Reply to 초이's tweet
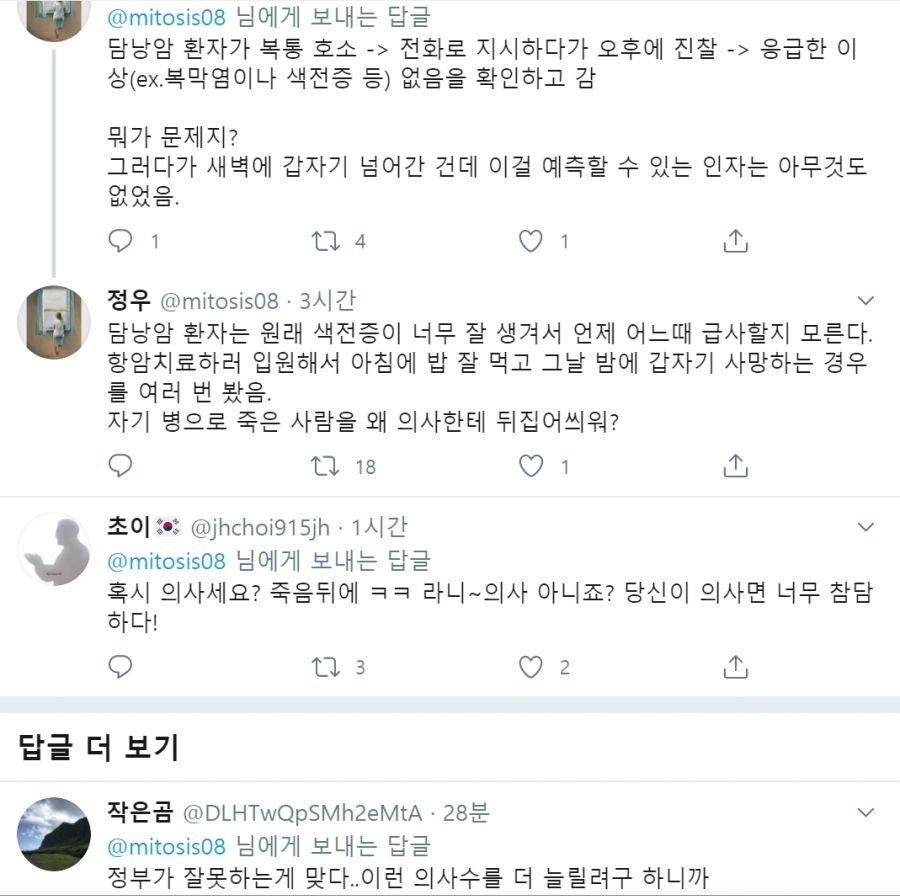 pyautogui.click(x=120, y=667)
